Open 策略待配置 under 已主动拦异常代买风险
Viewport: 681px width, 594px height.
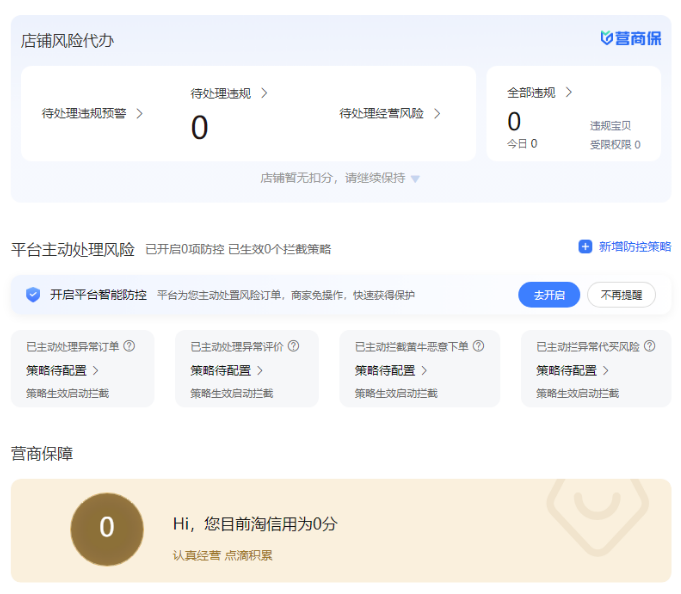tap(572, 370)
